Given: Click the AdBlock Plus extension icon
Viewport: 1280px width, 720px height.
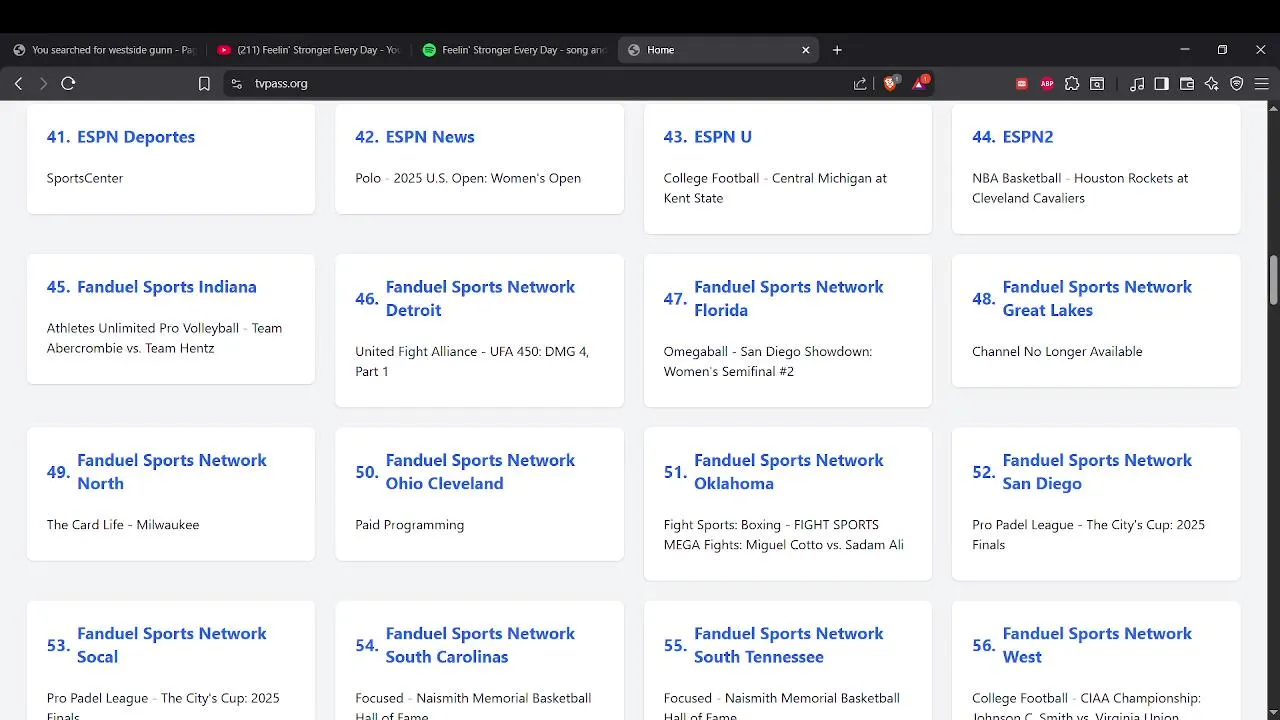Looking at the screenshot, I should click(x=1047, y=84).
